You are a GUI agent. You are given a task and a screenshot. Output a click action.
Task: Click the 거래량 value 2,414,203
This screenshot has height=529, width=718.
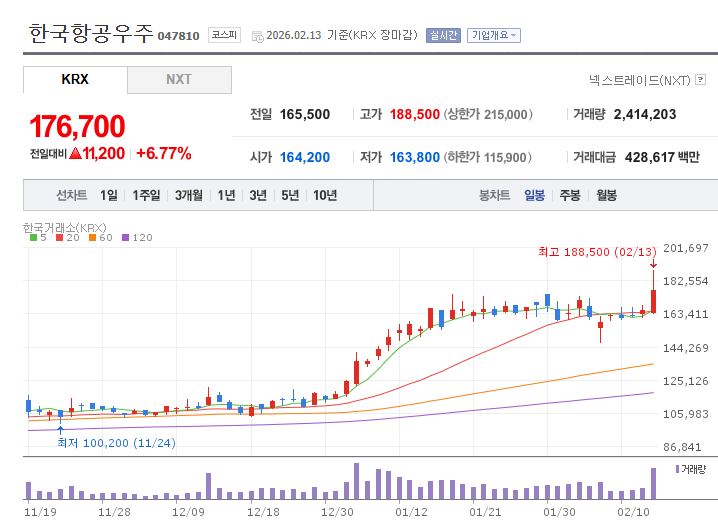[x=645, y=114]
